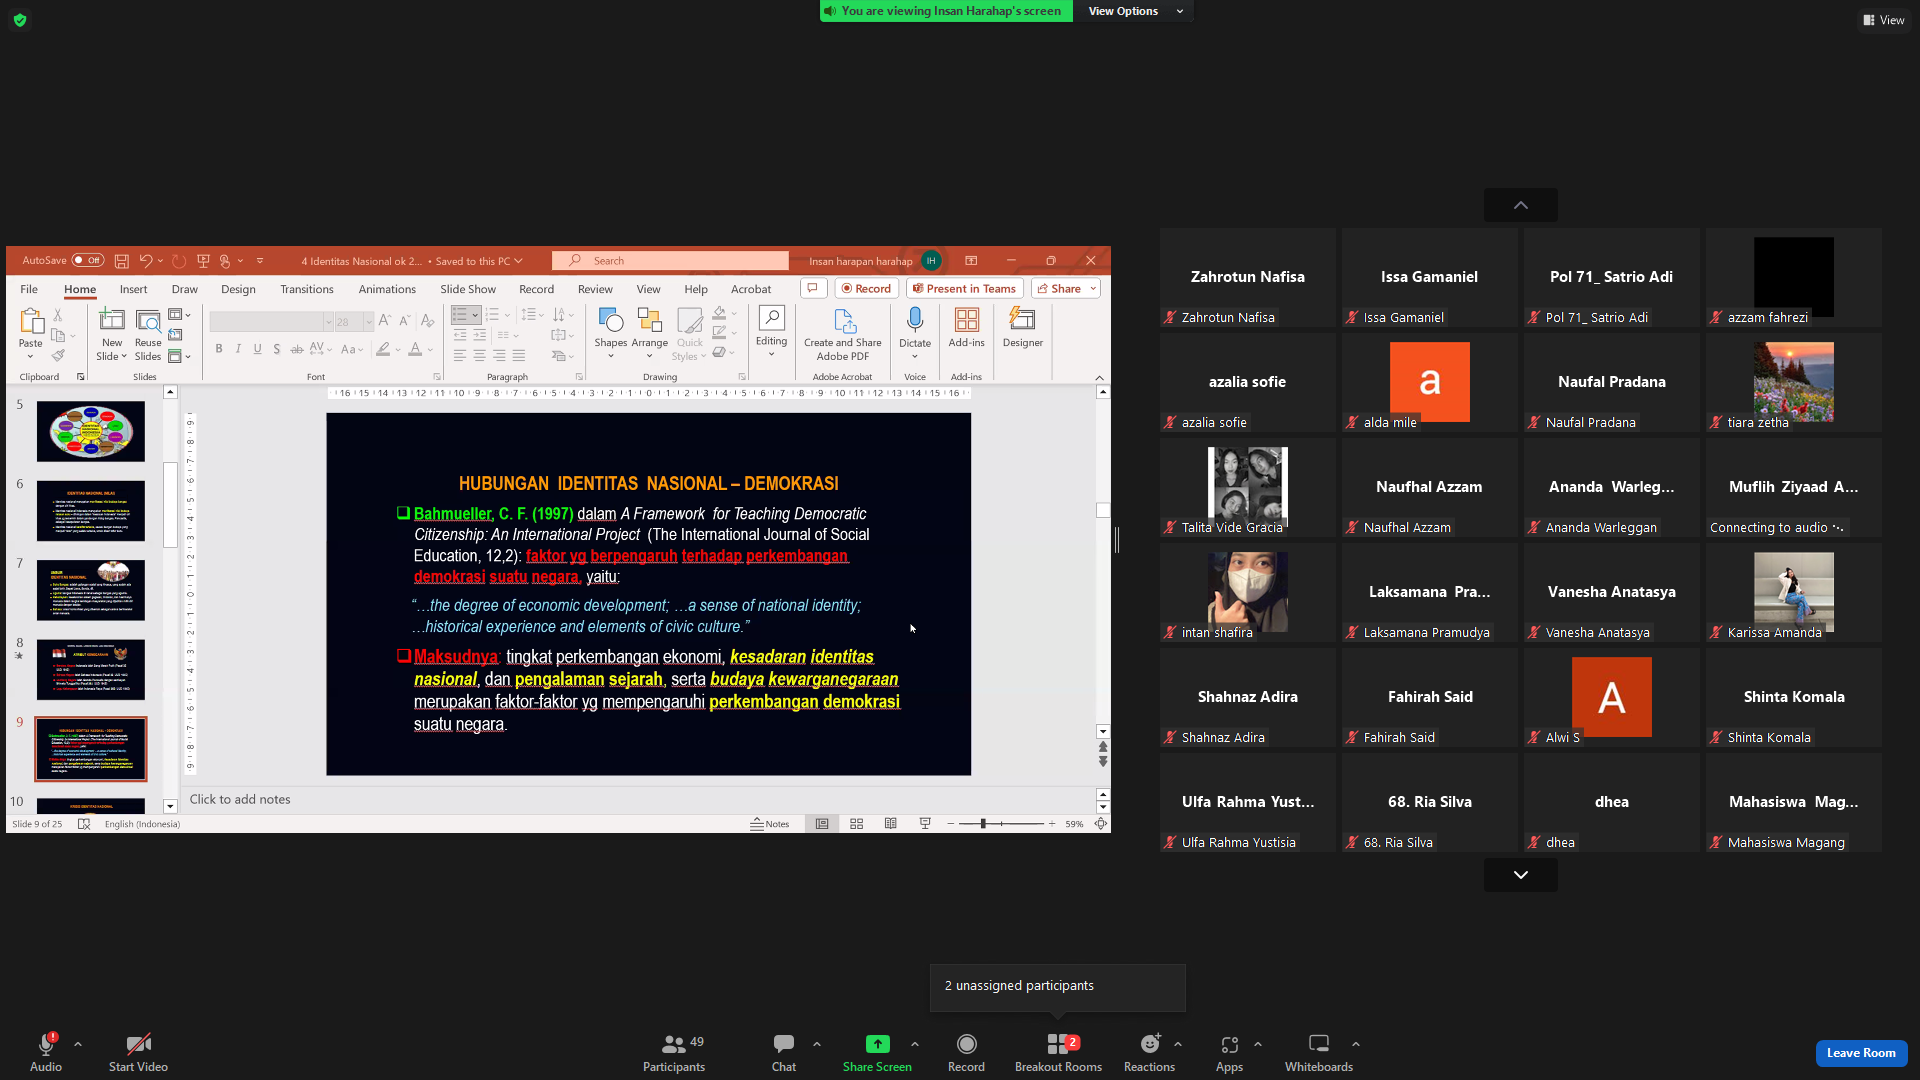
Task: Click the zoom in plus button
Action: click(1052, 824)
